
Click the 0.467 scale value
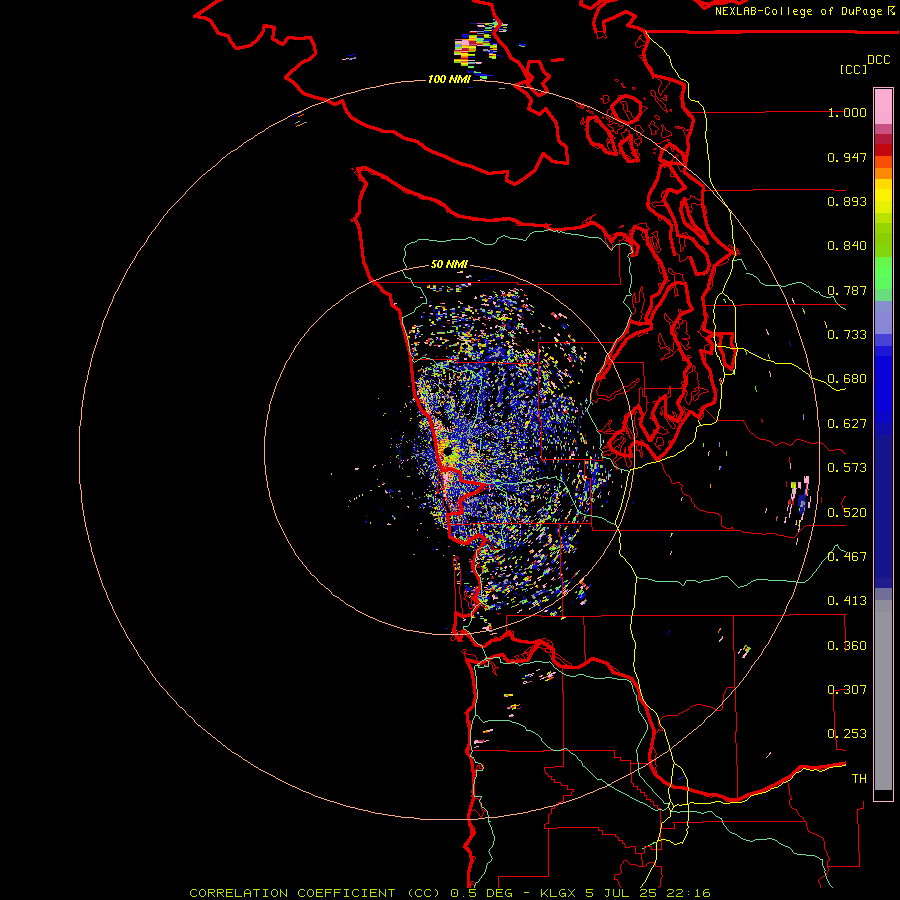click(x=847, y=557)
